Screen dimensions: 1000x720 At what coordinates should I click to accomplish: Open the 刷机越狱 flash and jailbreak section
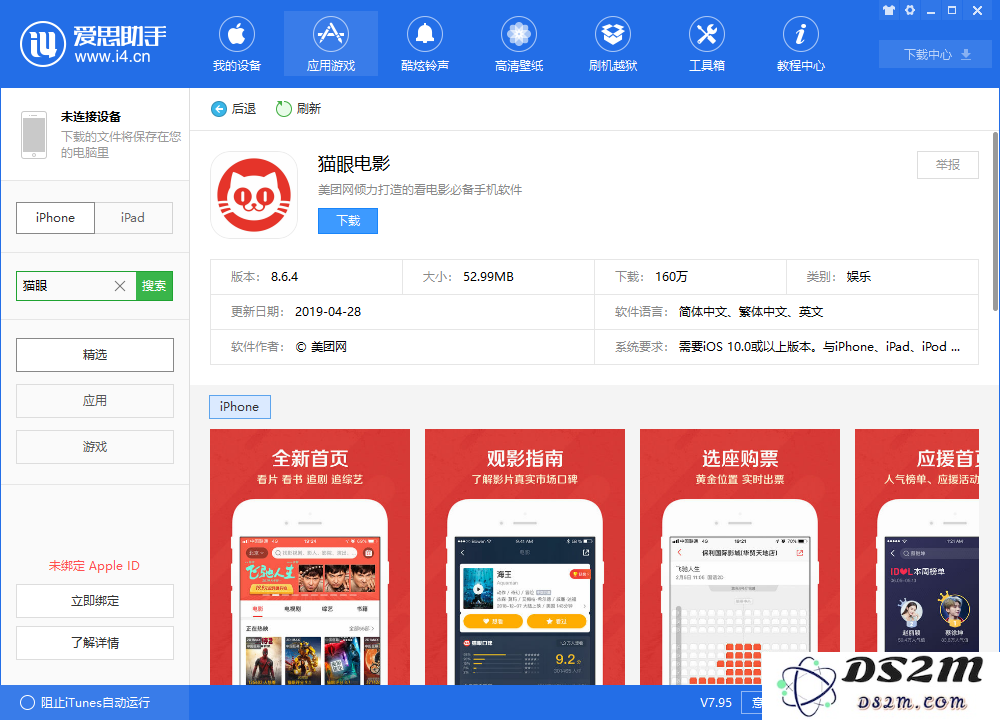(613, 44)
